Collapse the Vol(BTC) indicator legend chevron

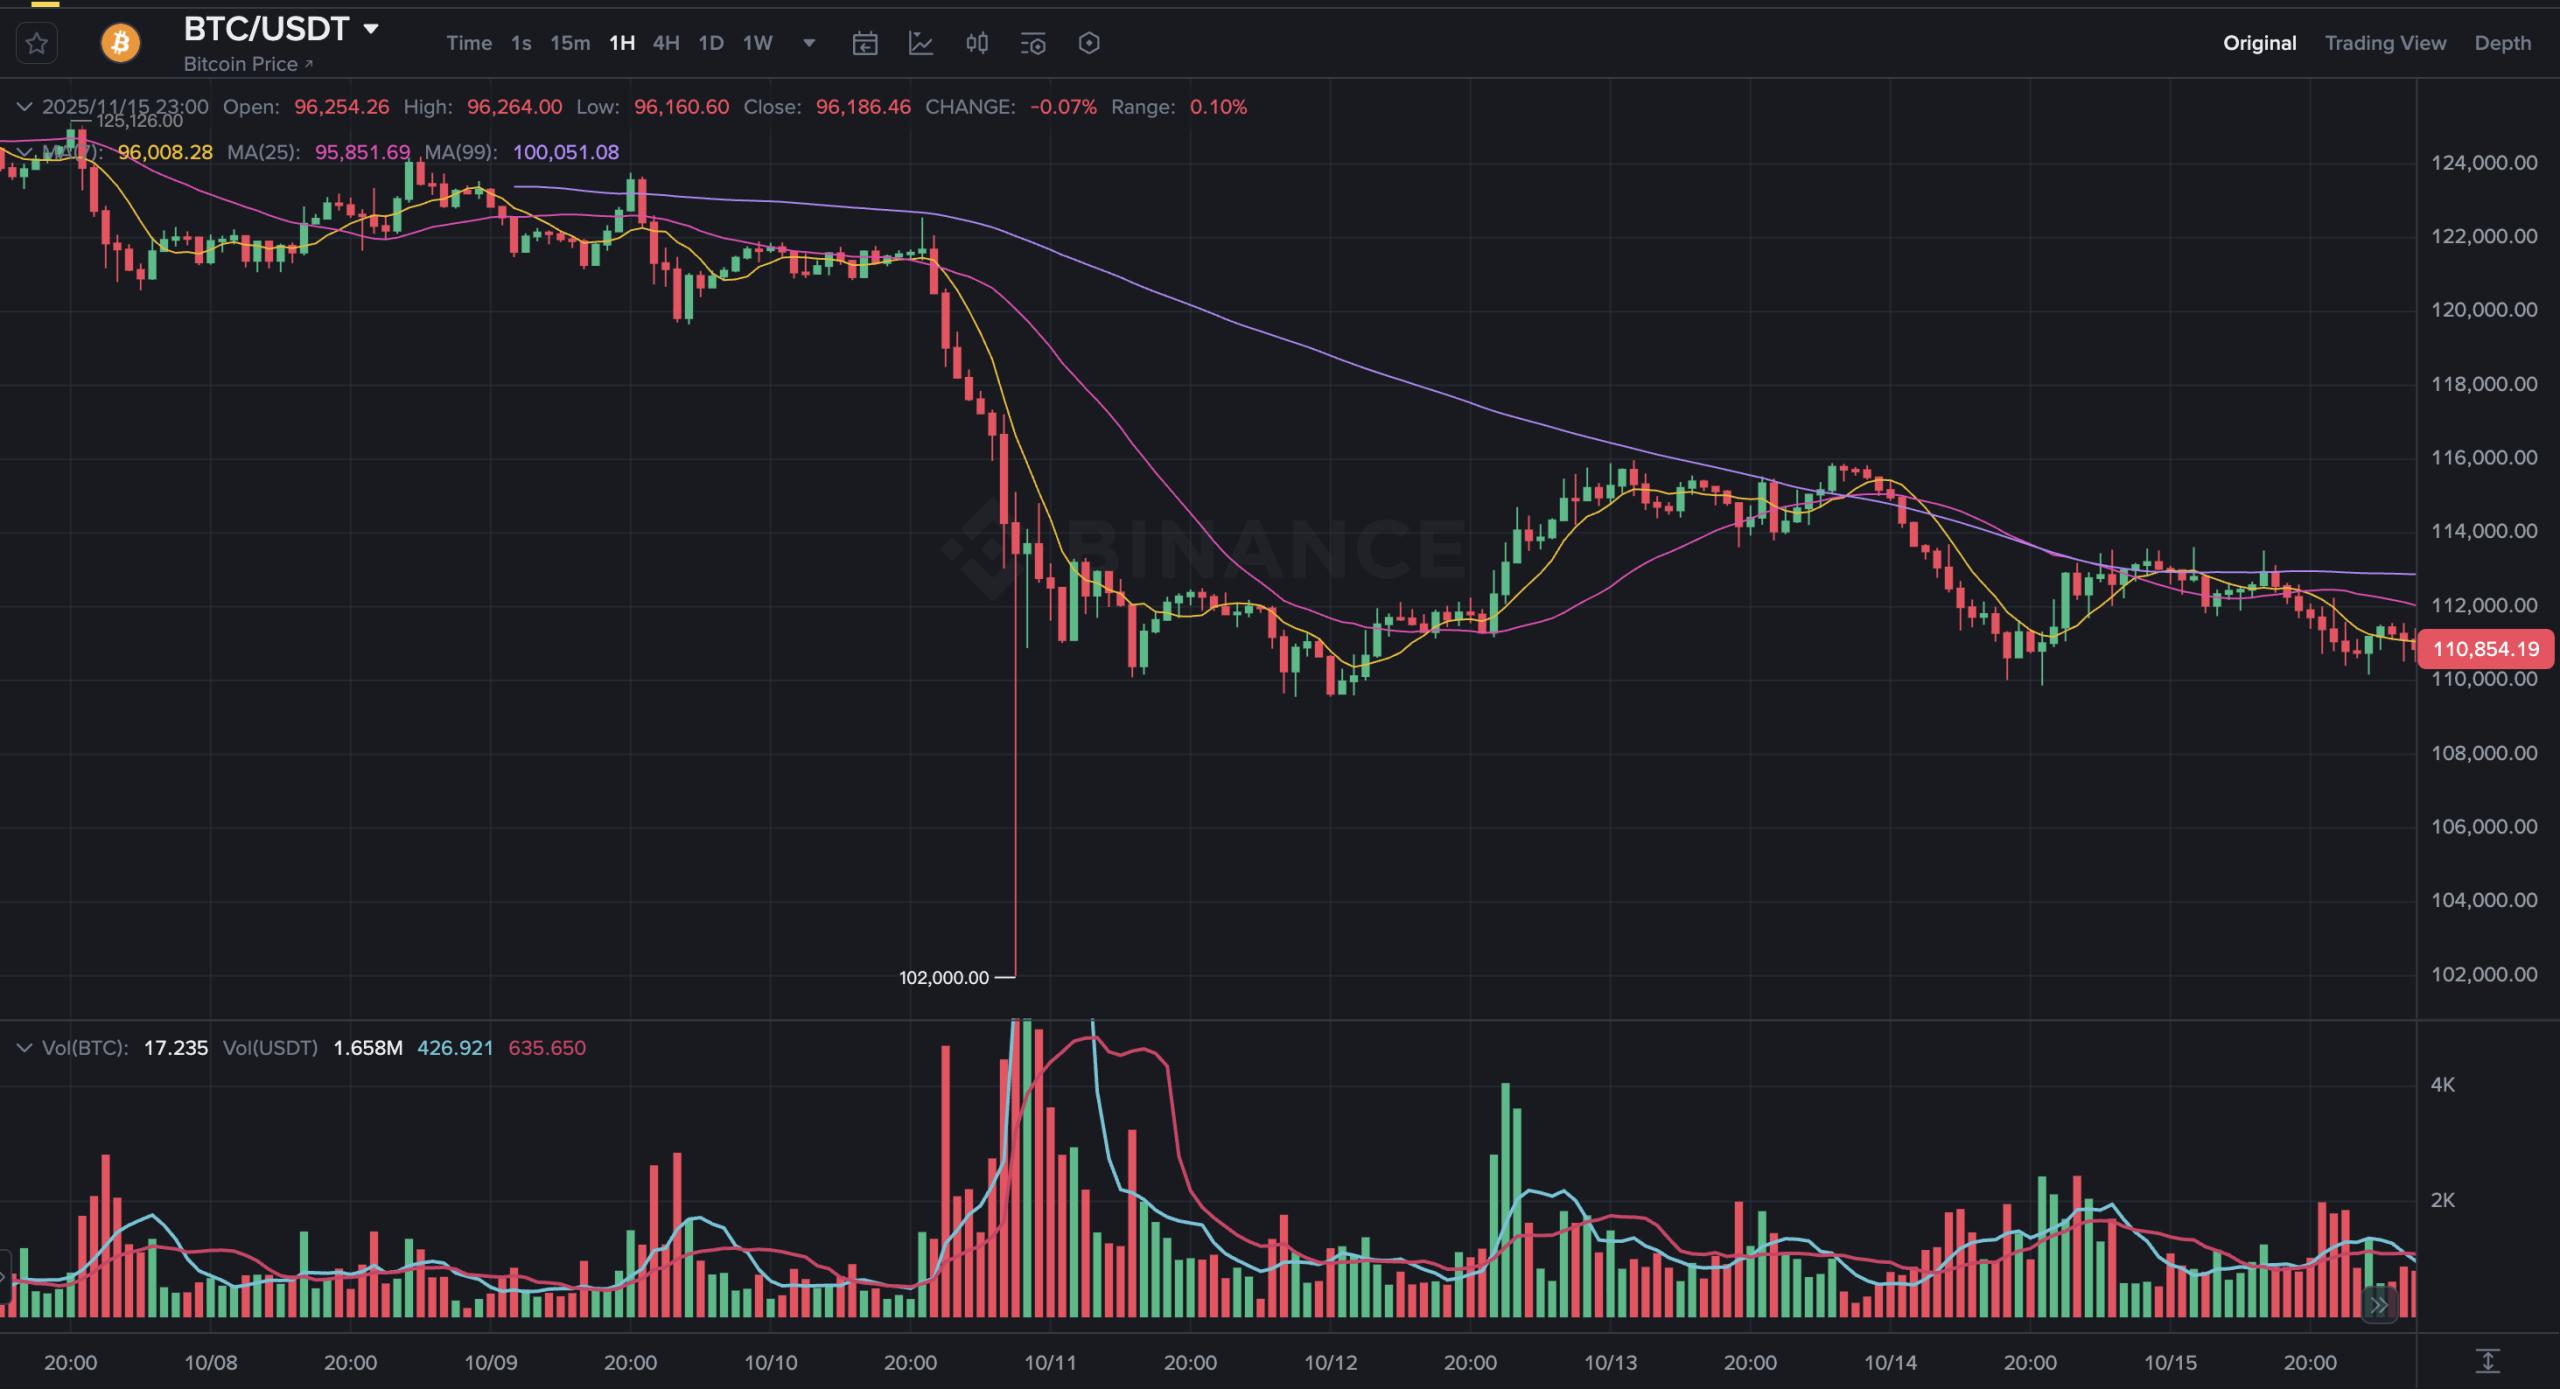click(x=24, y=1048)
